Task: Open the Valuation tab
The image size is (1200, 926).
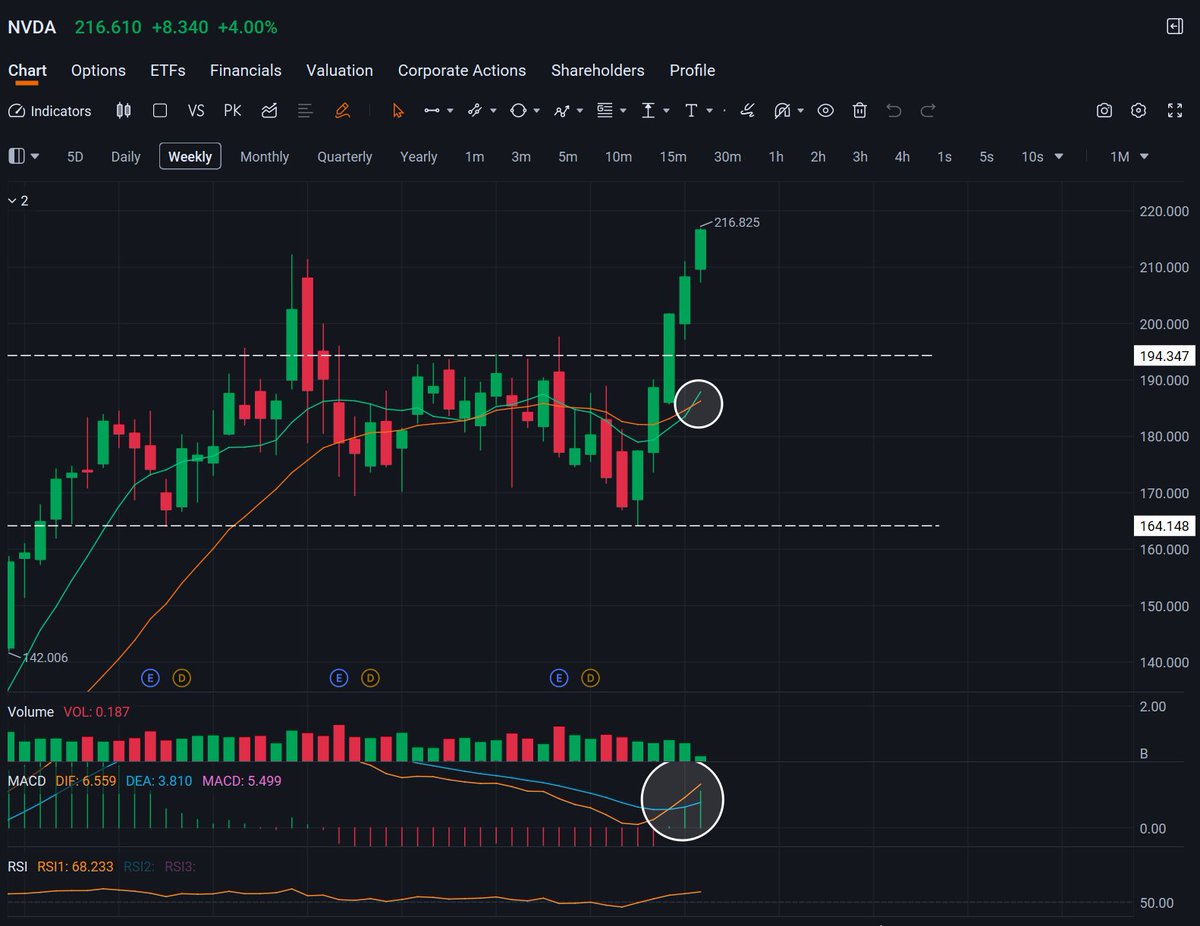Action: click(x=340, y=70)
